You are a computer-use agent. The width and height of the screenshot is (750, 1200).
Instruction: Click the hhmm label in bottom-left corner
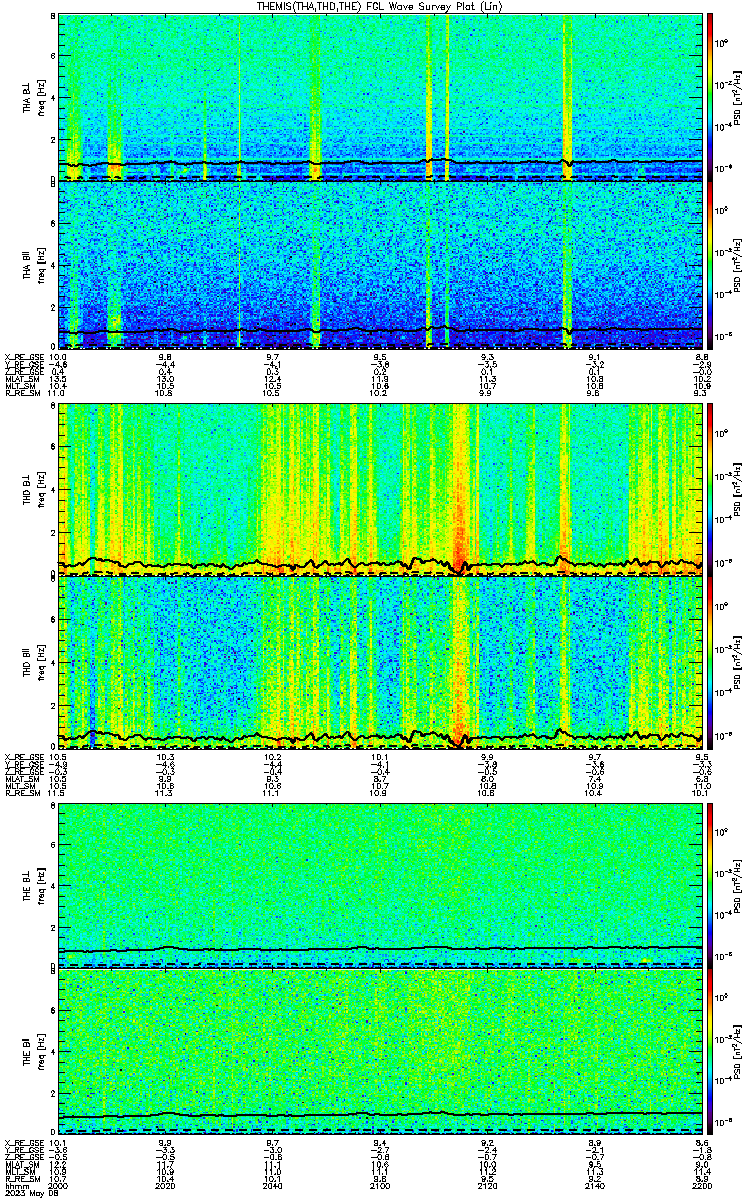(x=15, y=1186)
